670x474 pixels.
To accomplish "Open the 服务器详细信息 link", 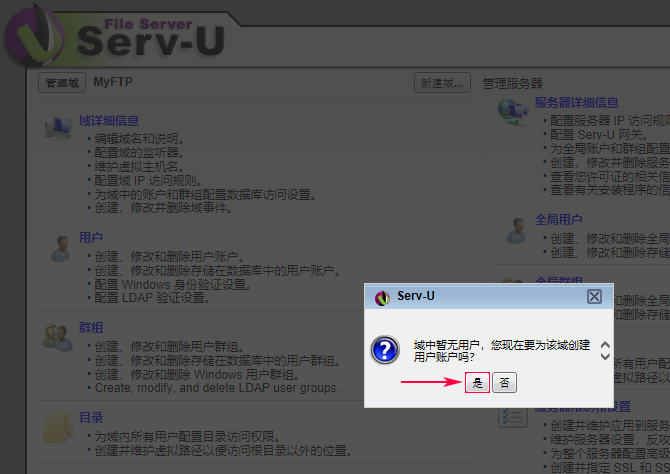I will pos(576,103).
